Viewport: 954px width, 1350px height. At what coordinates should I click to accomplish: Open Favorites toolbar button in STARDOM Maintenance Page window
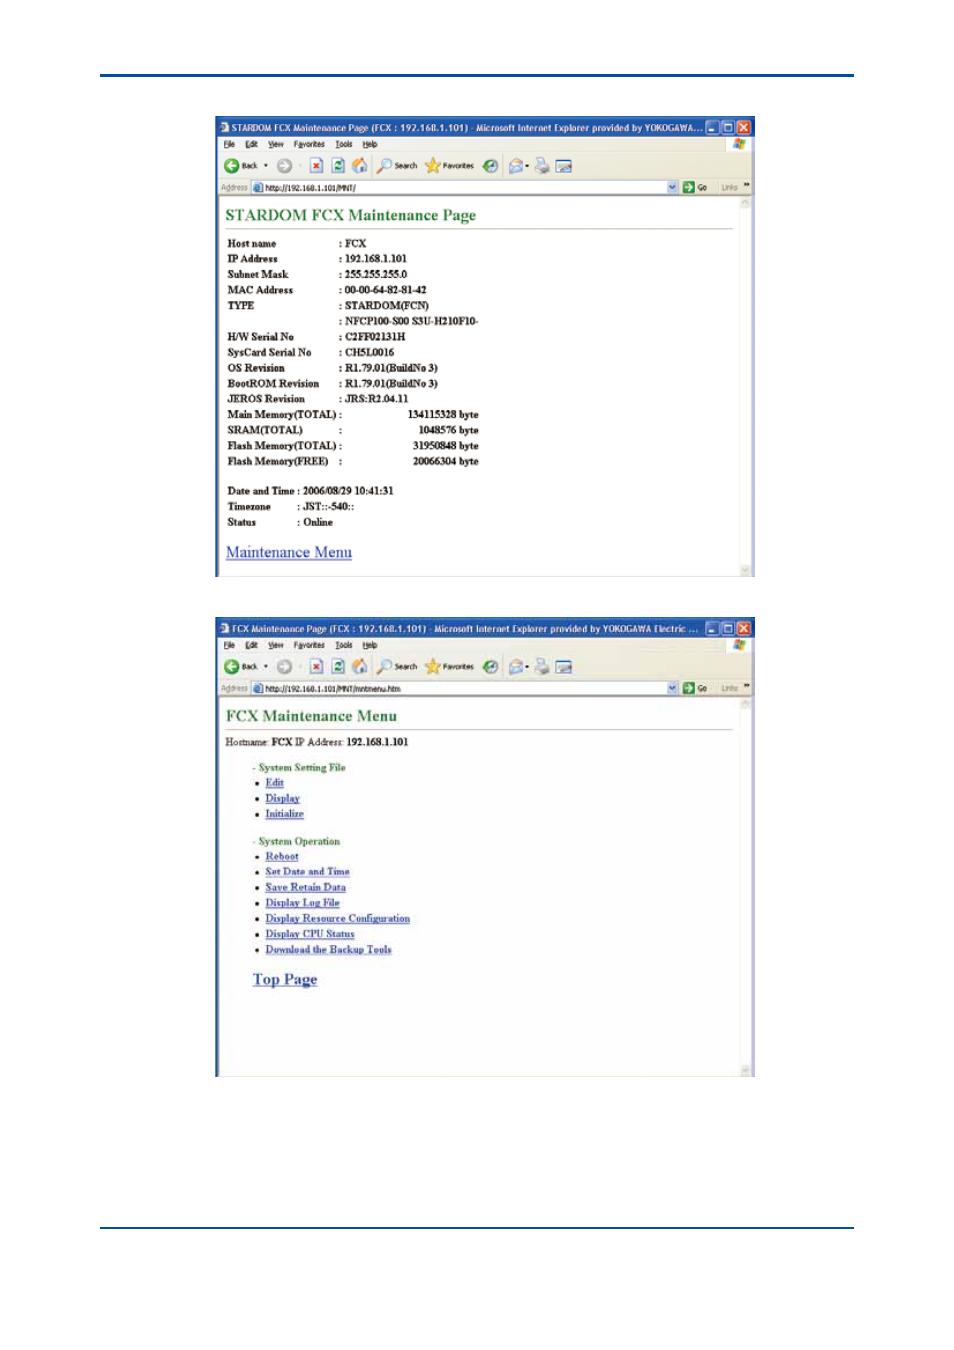click(x=450, y=166)
